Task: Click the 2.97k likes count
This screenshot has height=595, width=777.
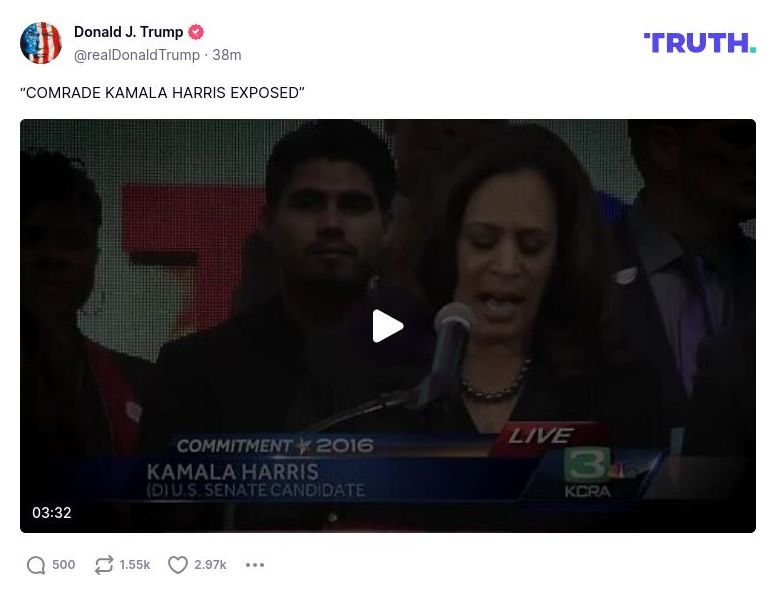Action: click(210, 565)
